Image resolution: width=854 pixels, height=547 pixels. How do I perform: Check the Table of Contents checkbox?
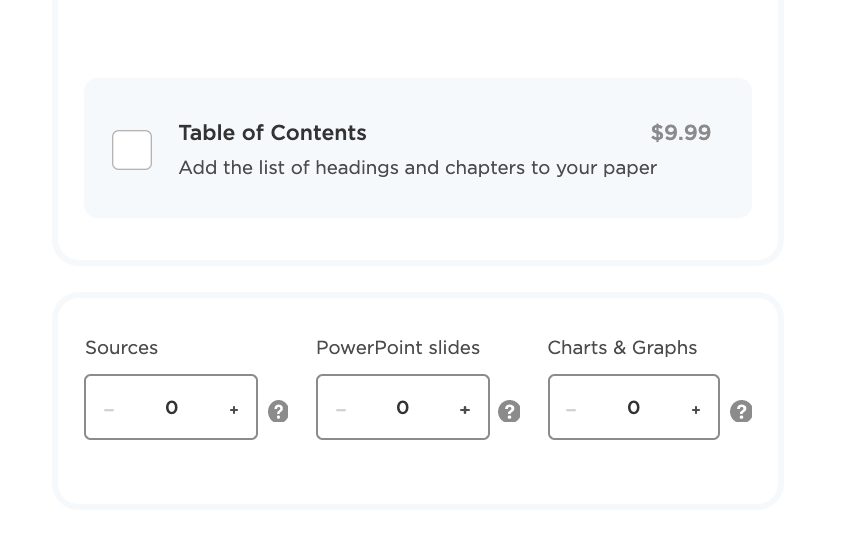pyautogui.click(x=132, y=150)
